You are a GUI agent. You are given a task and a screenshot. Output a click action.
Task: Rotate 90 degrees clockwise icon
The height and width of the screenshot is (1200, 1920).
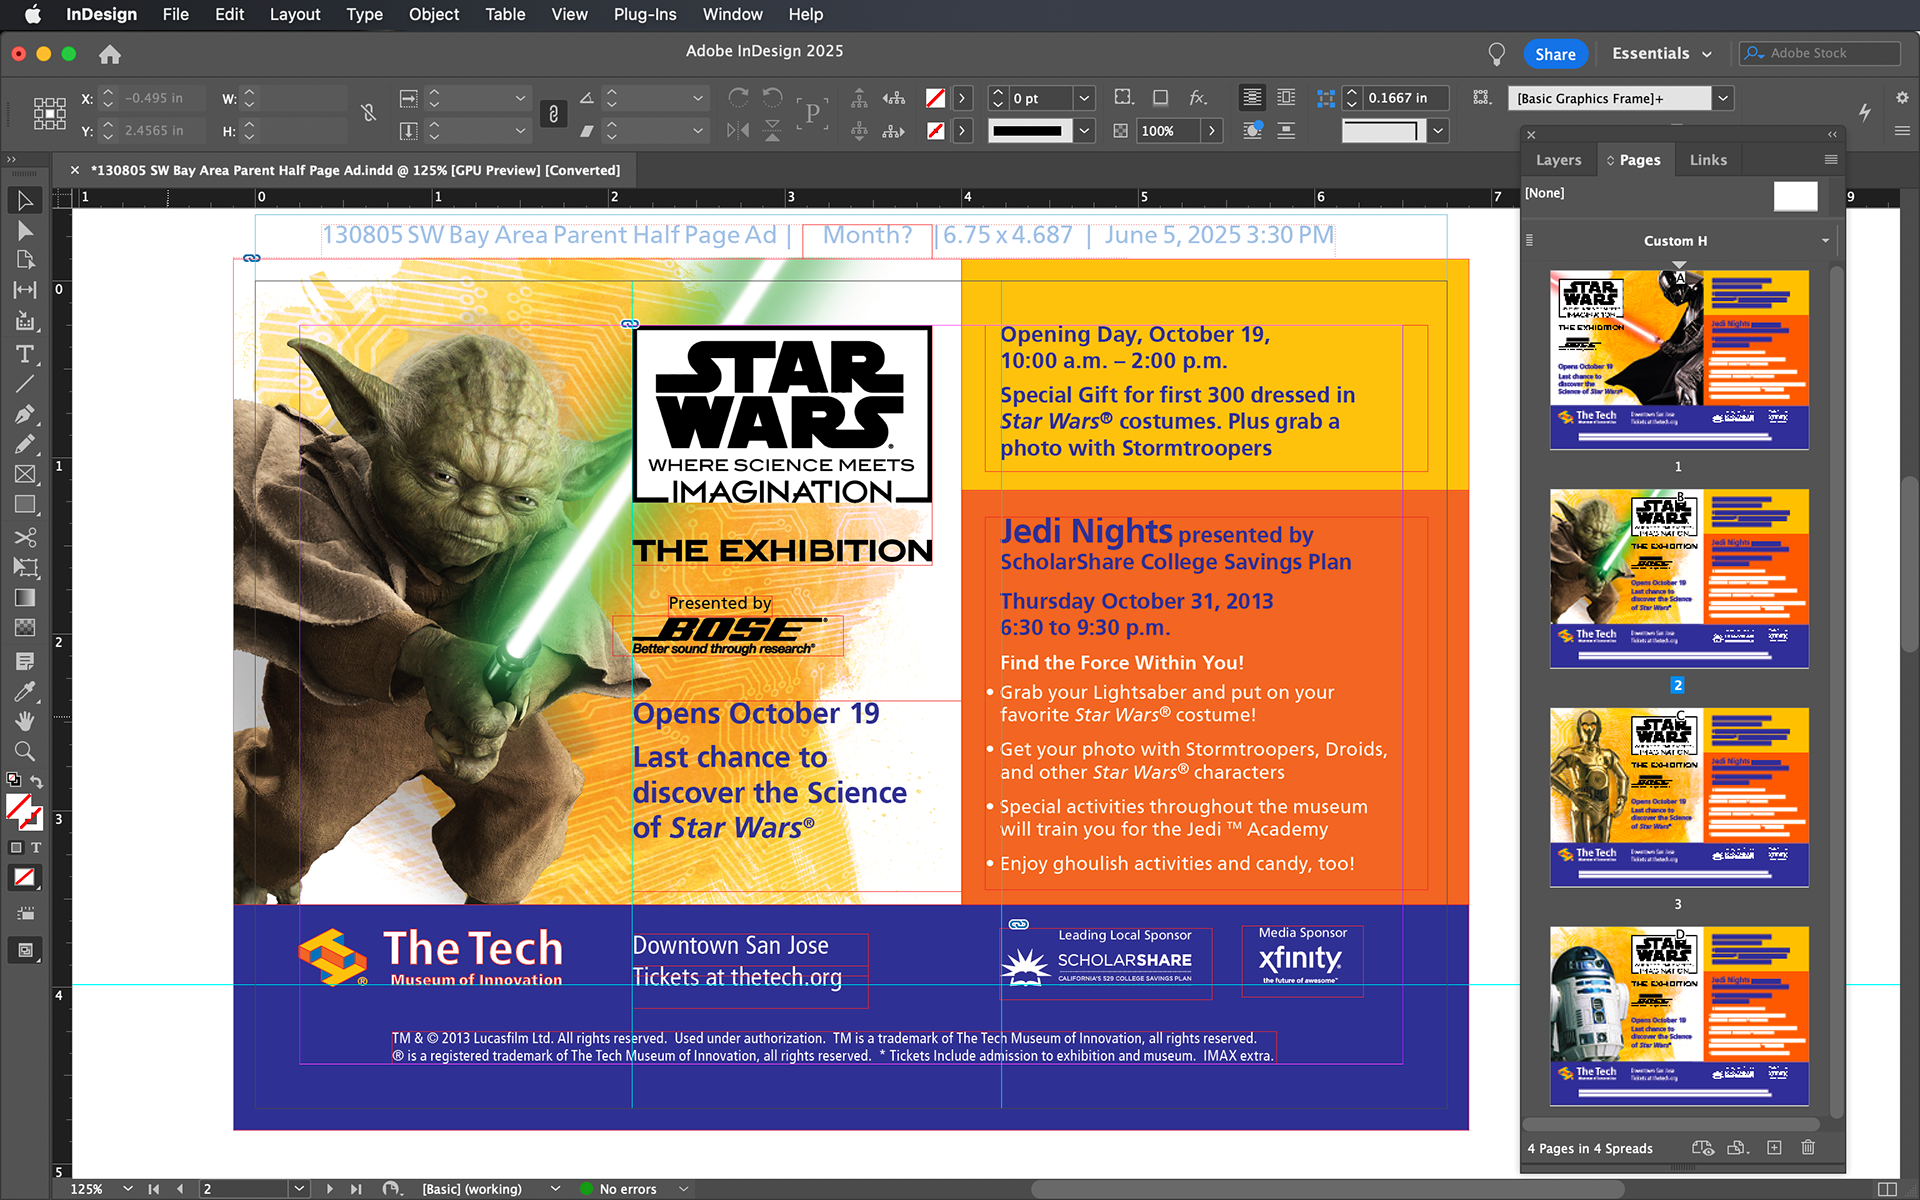coord(738,98)
